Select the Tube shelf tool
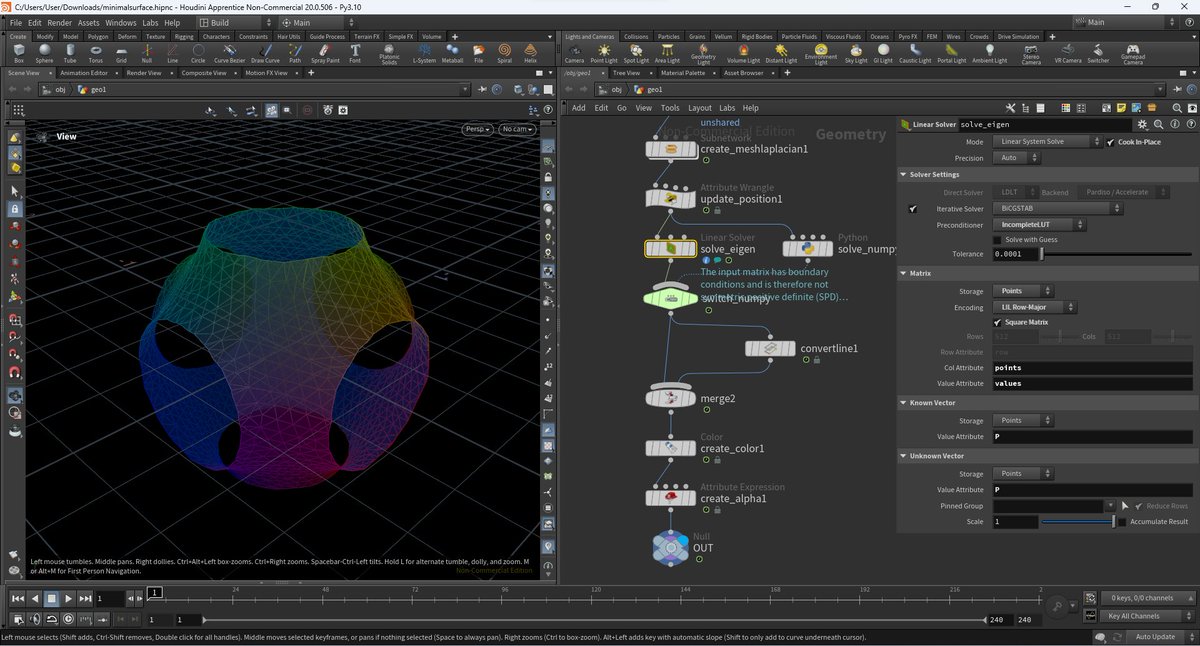 tap(70, 53)
